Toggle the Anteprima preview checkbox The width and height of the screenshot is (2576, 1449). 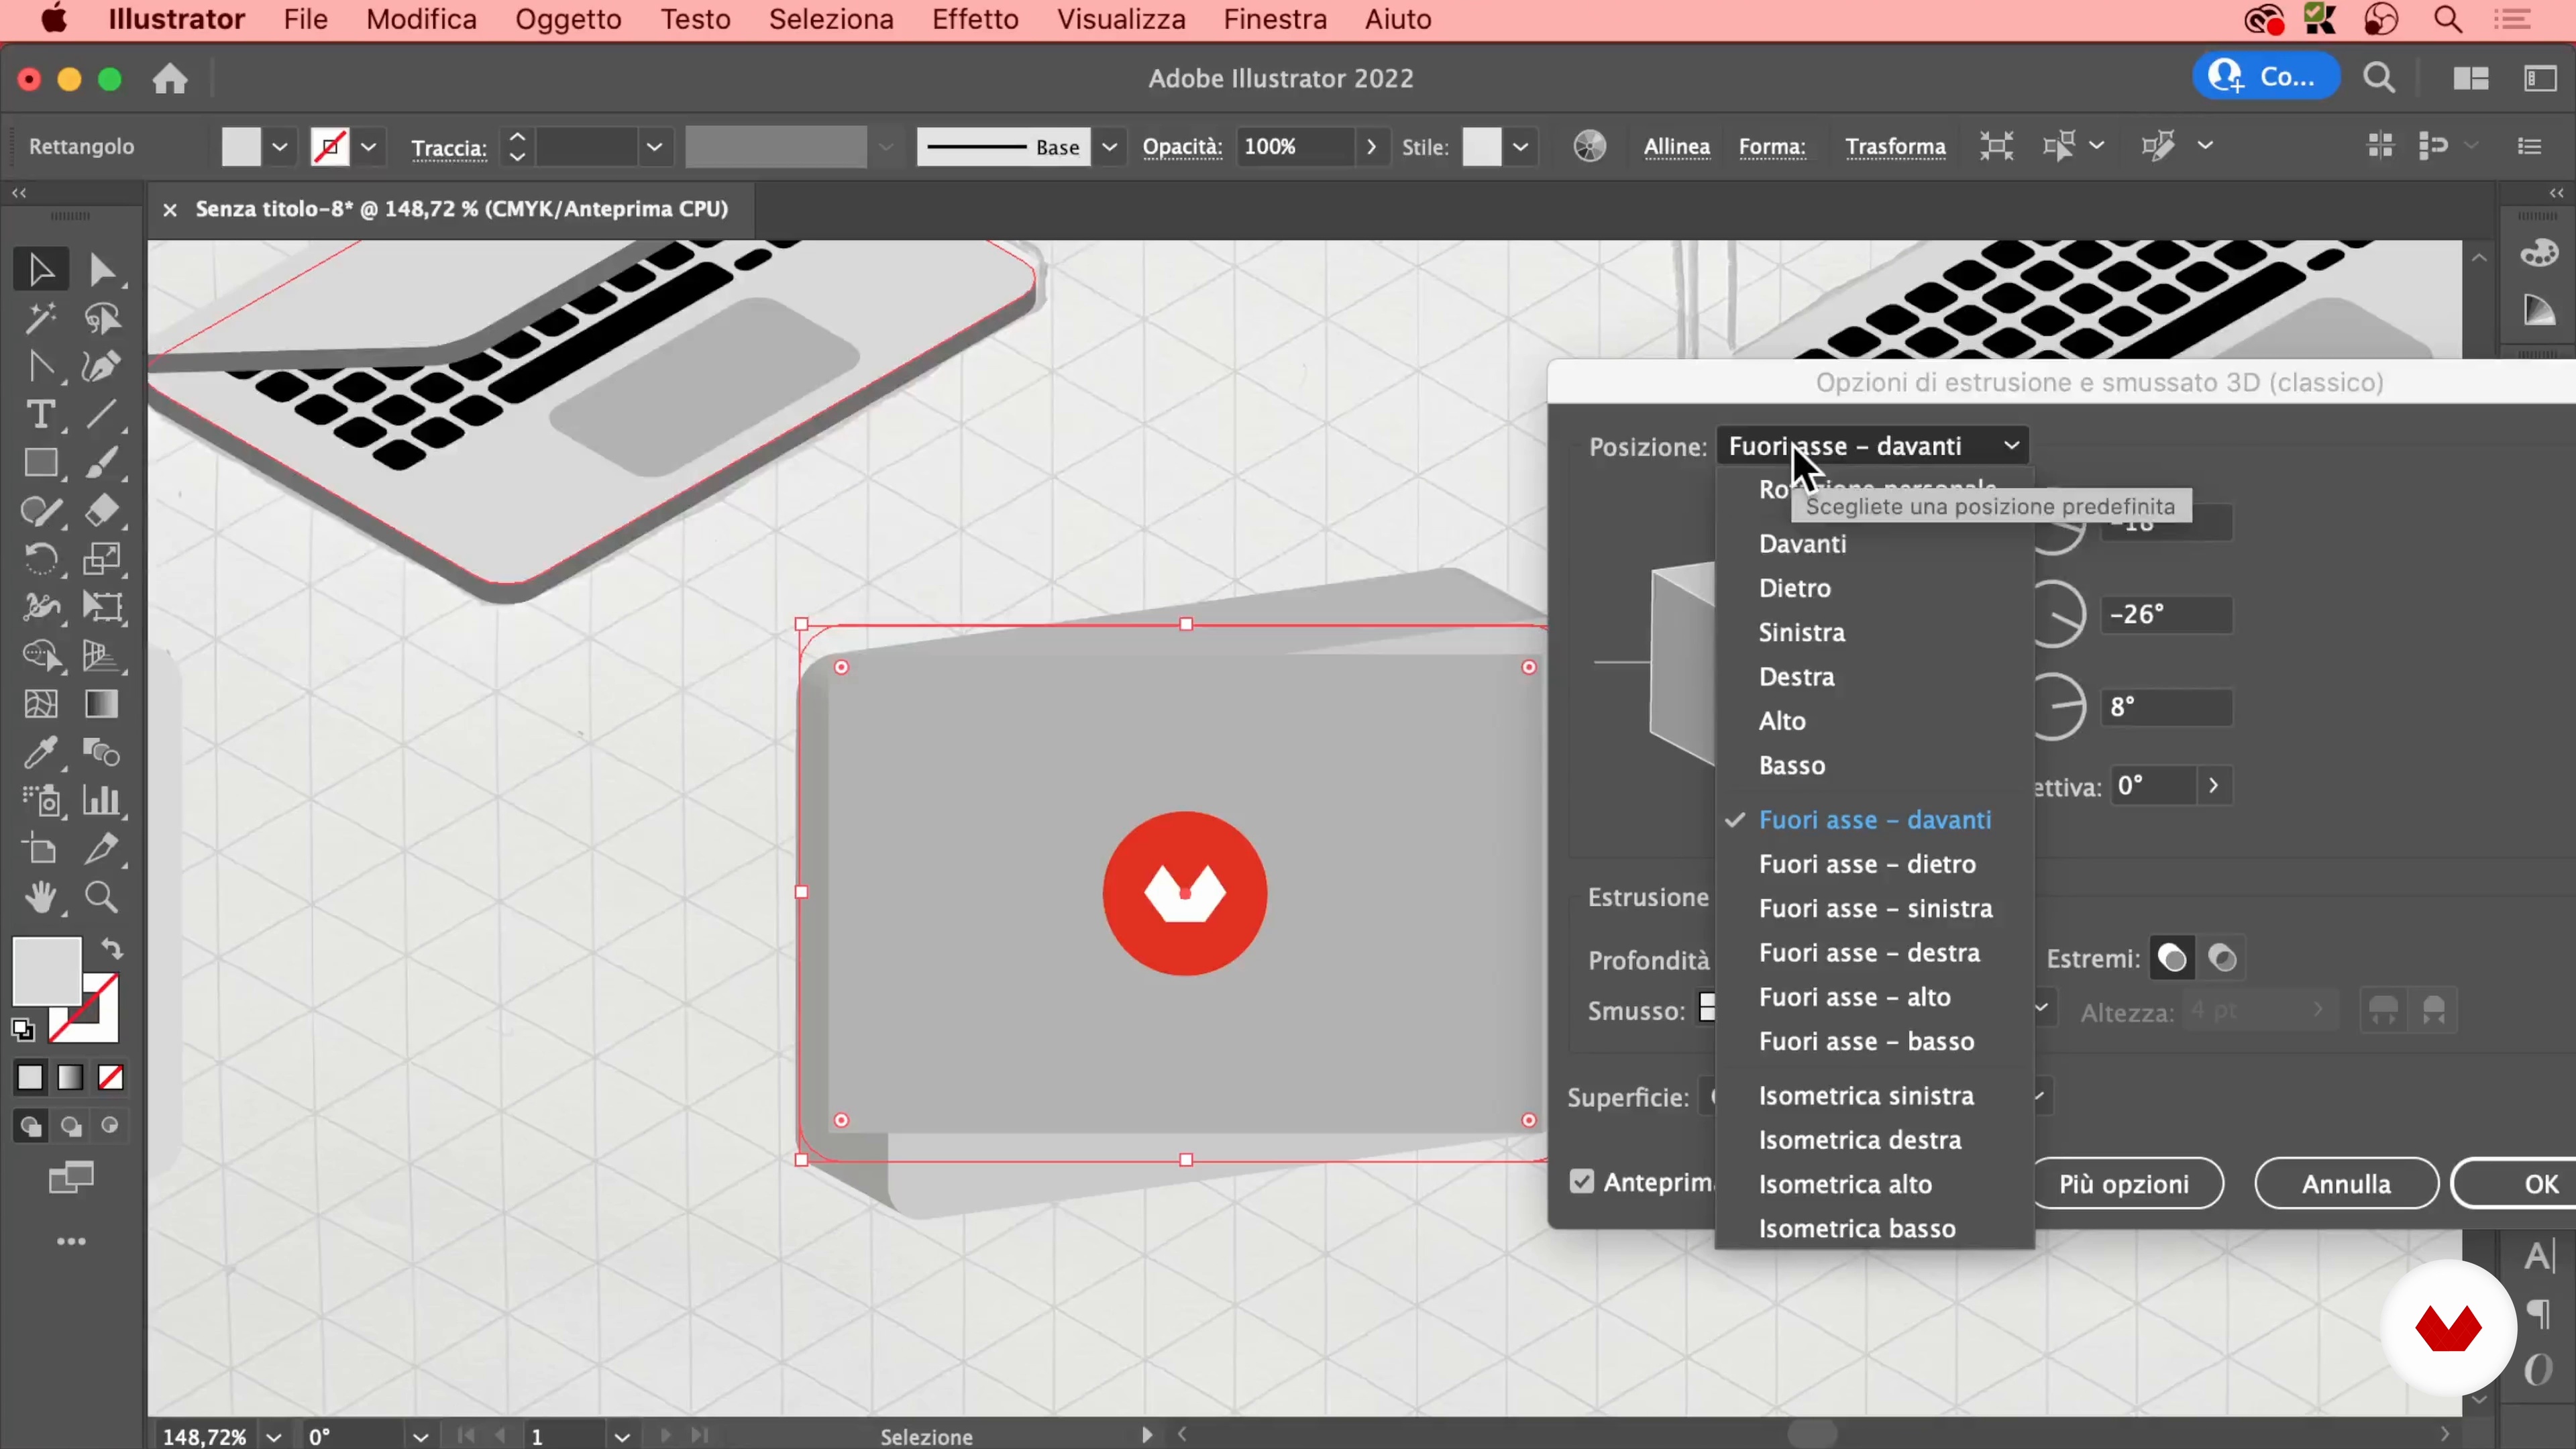point(1581,1182)
